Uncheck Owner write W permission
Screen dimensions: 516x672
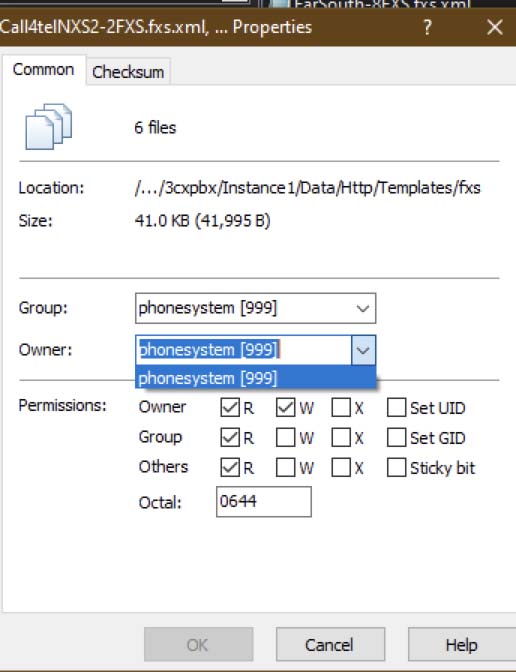click(x=285, y=407)
